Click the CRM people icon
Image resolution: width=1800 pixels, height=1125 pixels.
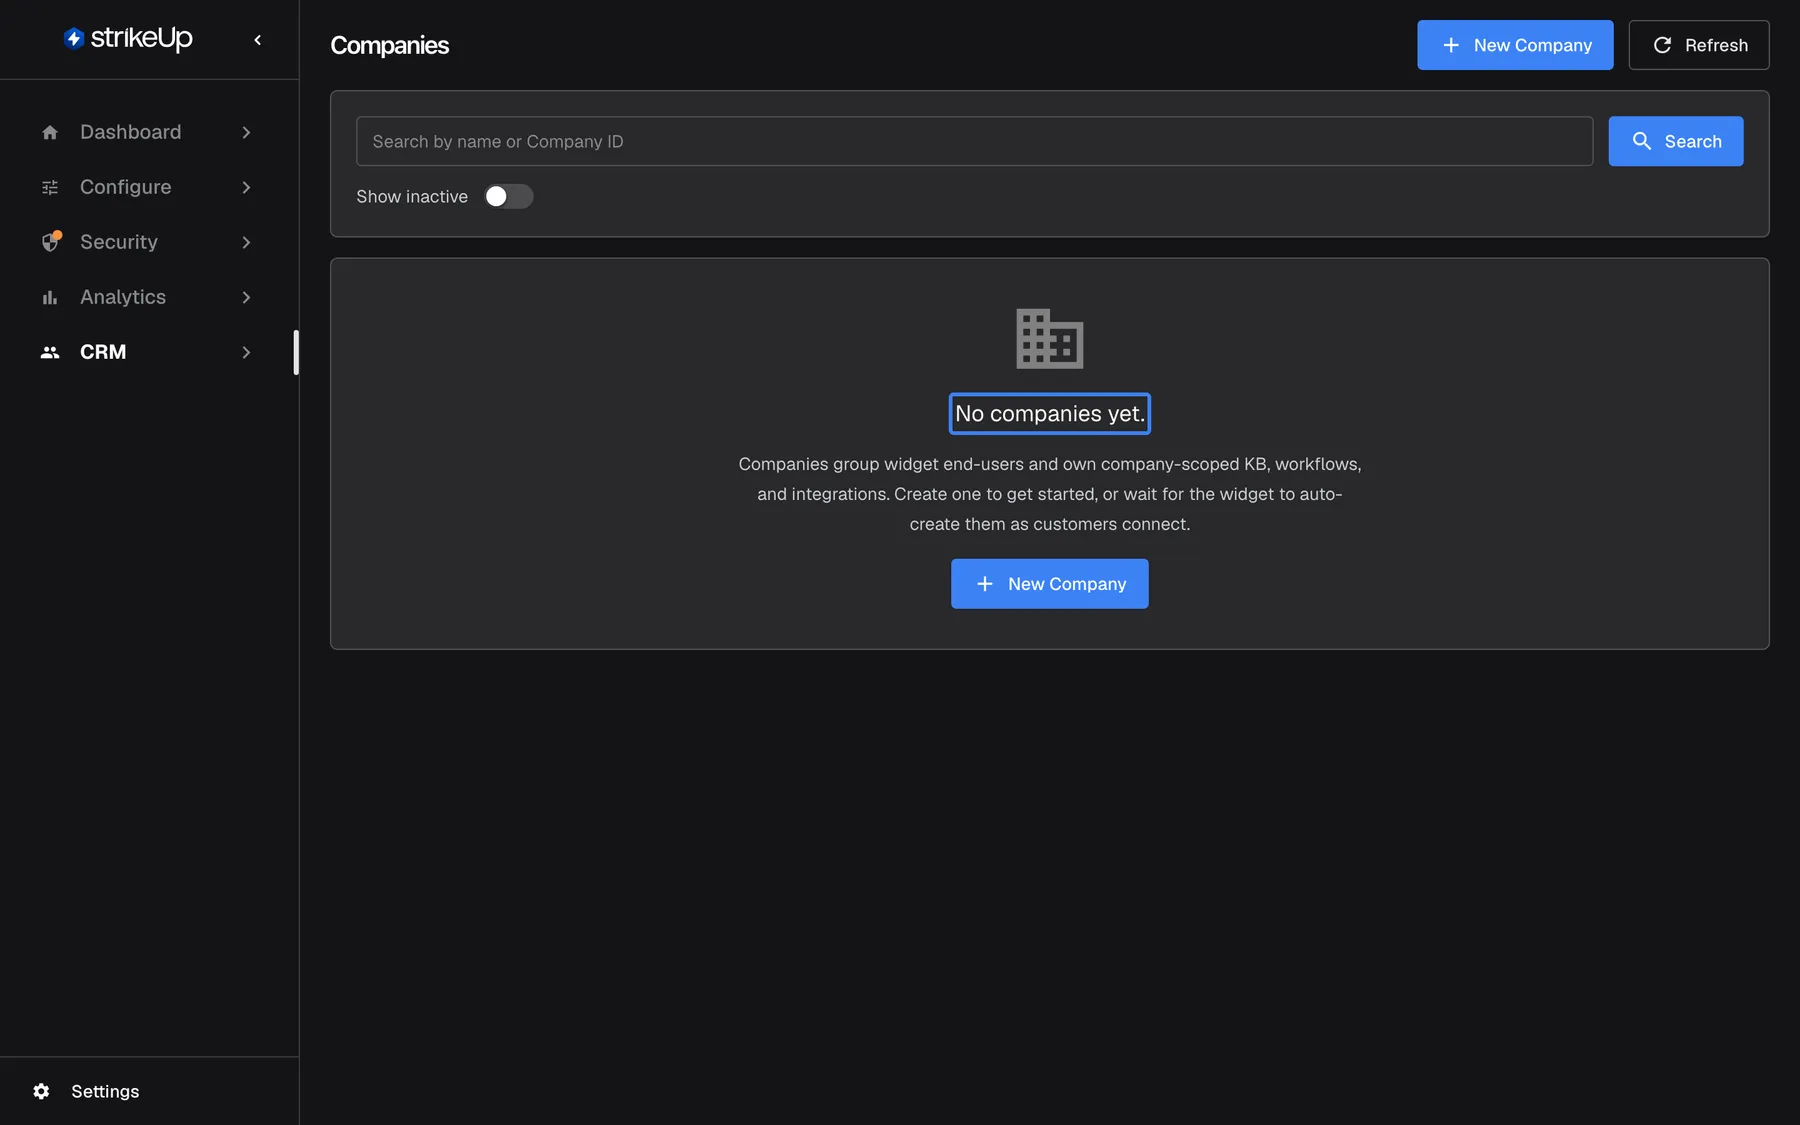[x=50, y=352]
